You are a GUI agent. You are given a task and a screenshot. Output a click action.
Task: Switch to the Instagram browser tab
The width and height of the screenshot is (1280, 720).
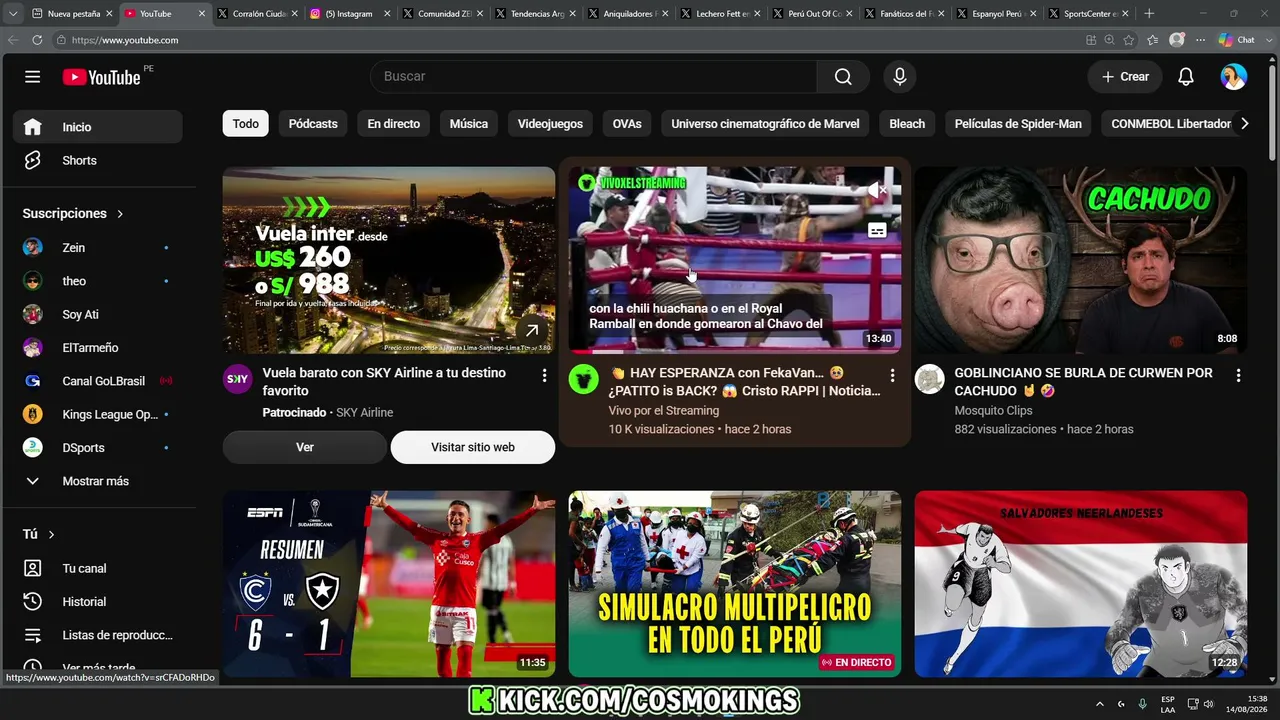349,14
